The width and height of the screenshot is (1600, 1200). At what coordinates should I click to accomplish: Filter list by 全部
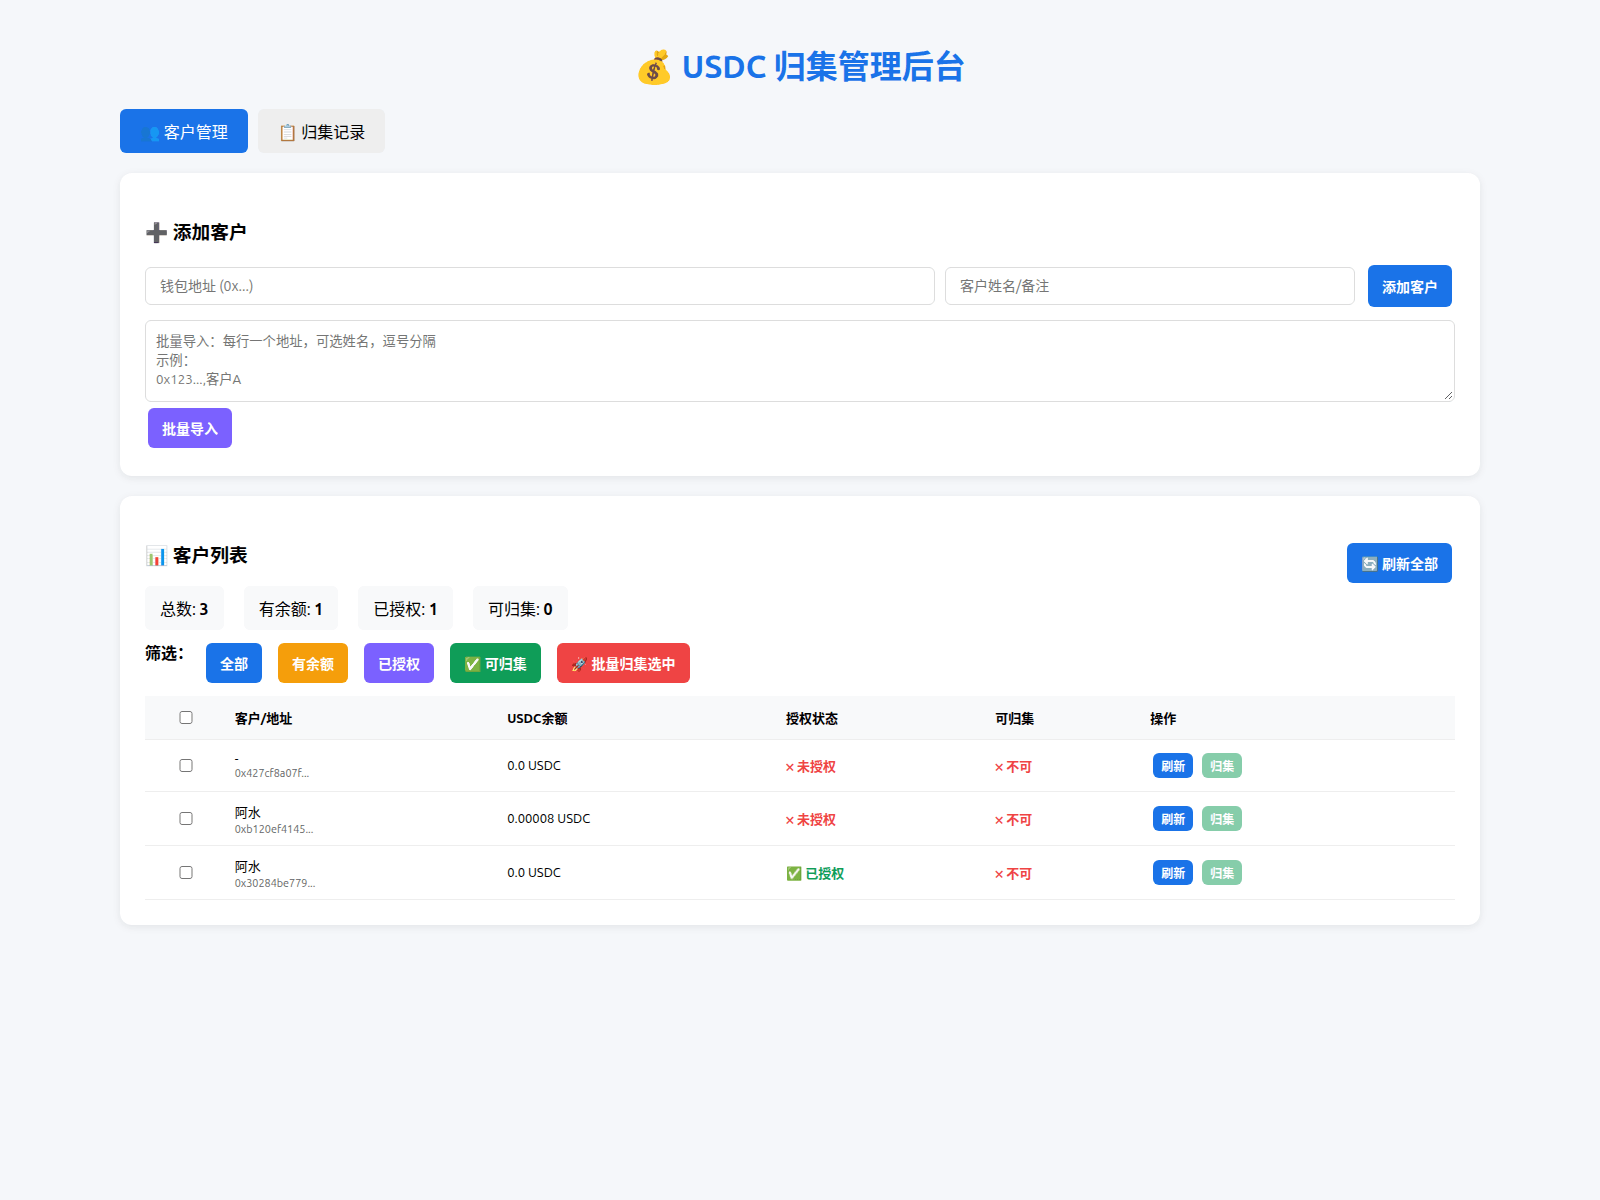234,663
